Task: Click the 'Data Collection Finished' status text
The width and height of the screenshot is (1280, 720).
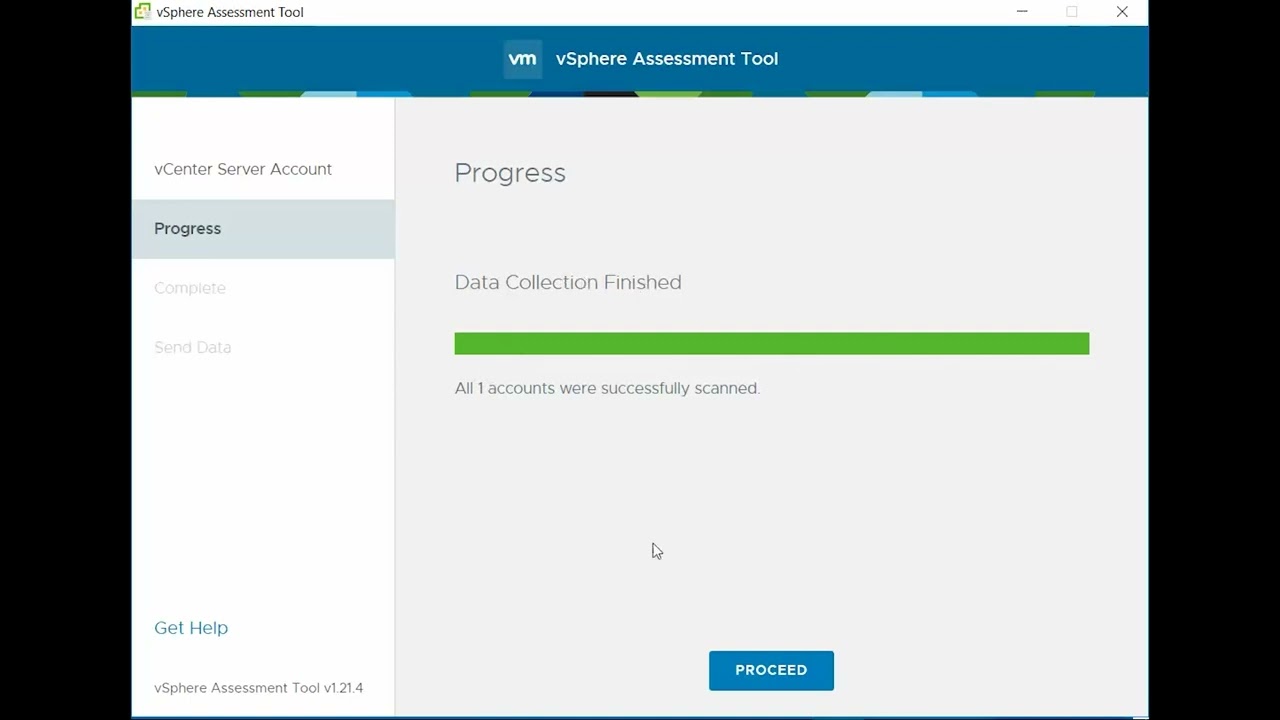Action: (568, 282)
